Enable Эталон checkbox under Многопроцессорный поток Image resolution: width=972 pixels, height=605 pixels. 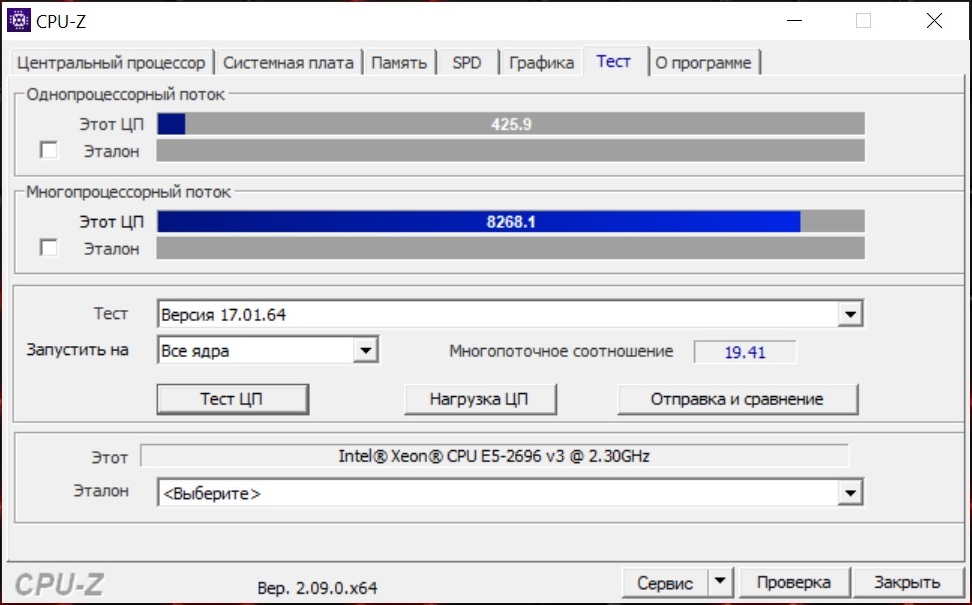(48, 247)
